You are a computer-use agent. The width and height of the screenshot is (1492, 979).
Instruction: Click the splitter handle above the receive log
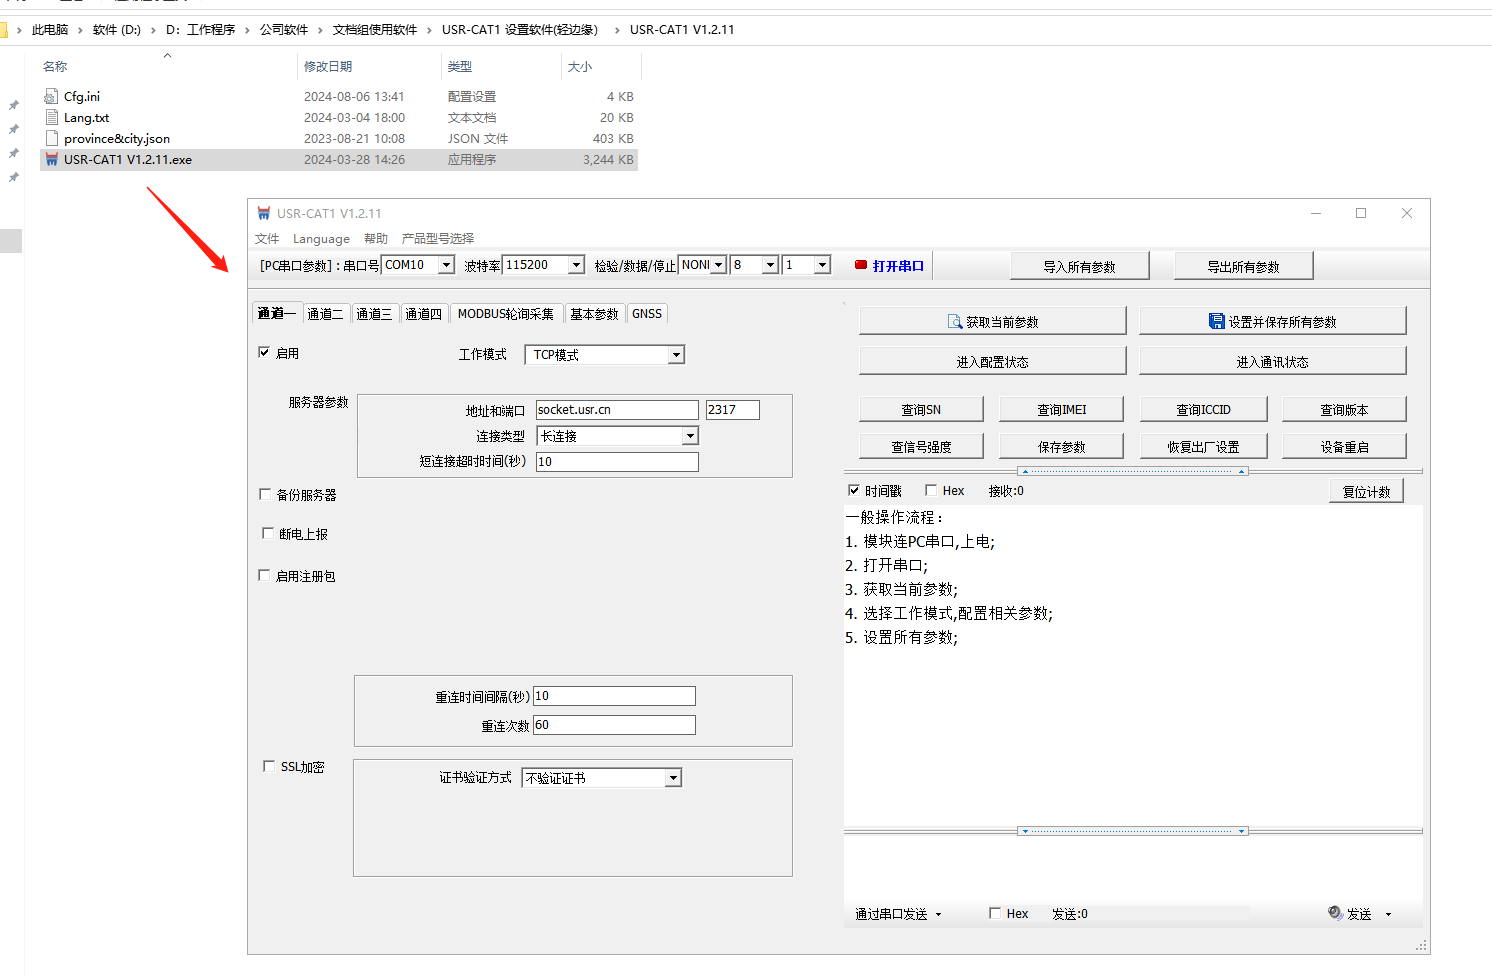coord(1132,471)
